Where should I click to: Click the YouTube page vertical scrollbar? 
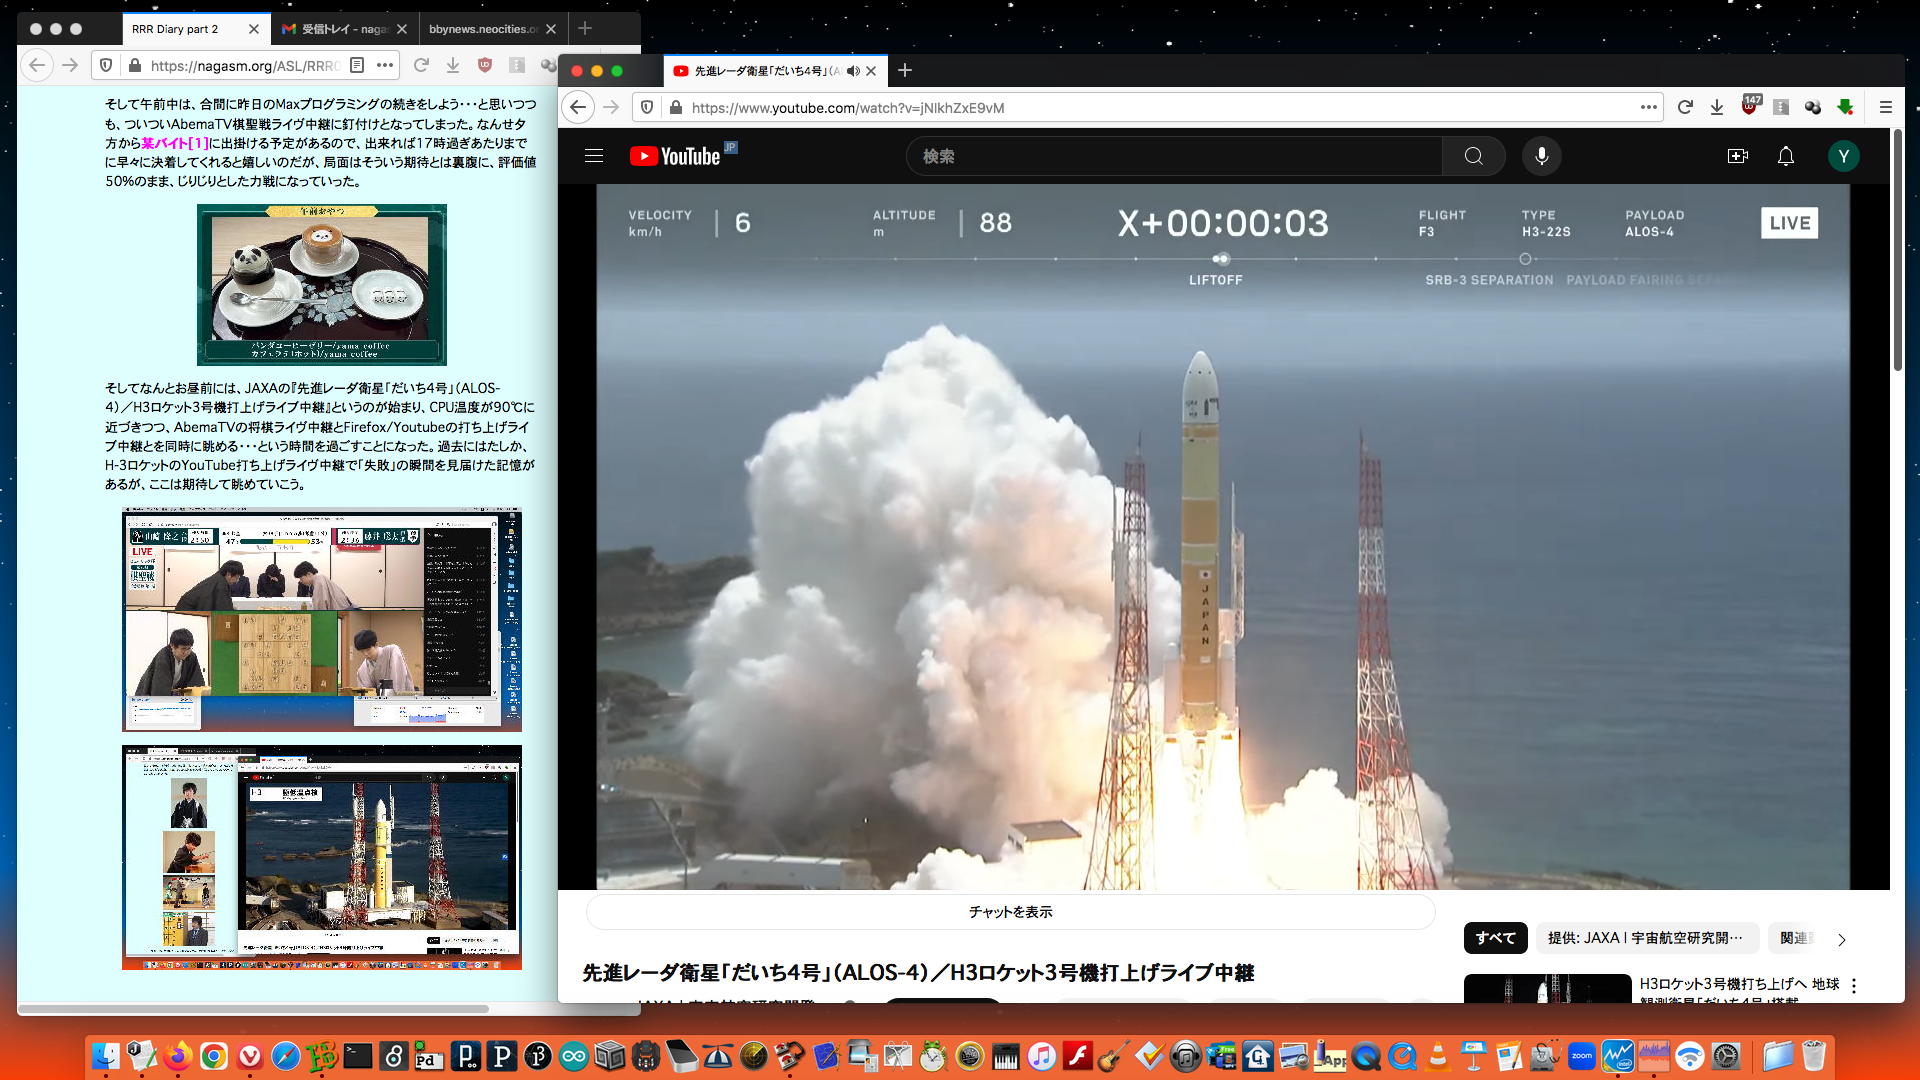point(1897,250)
